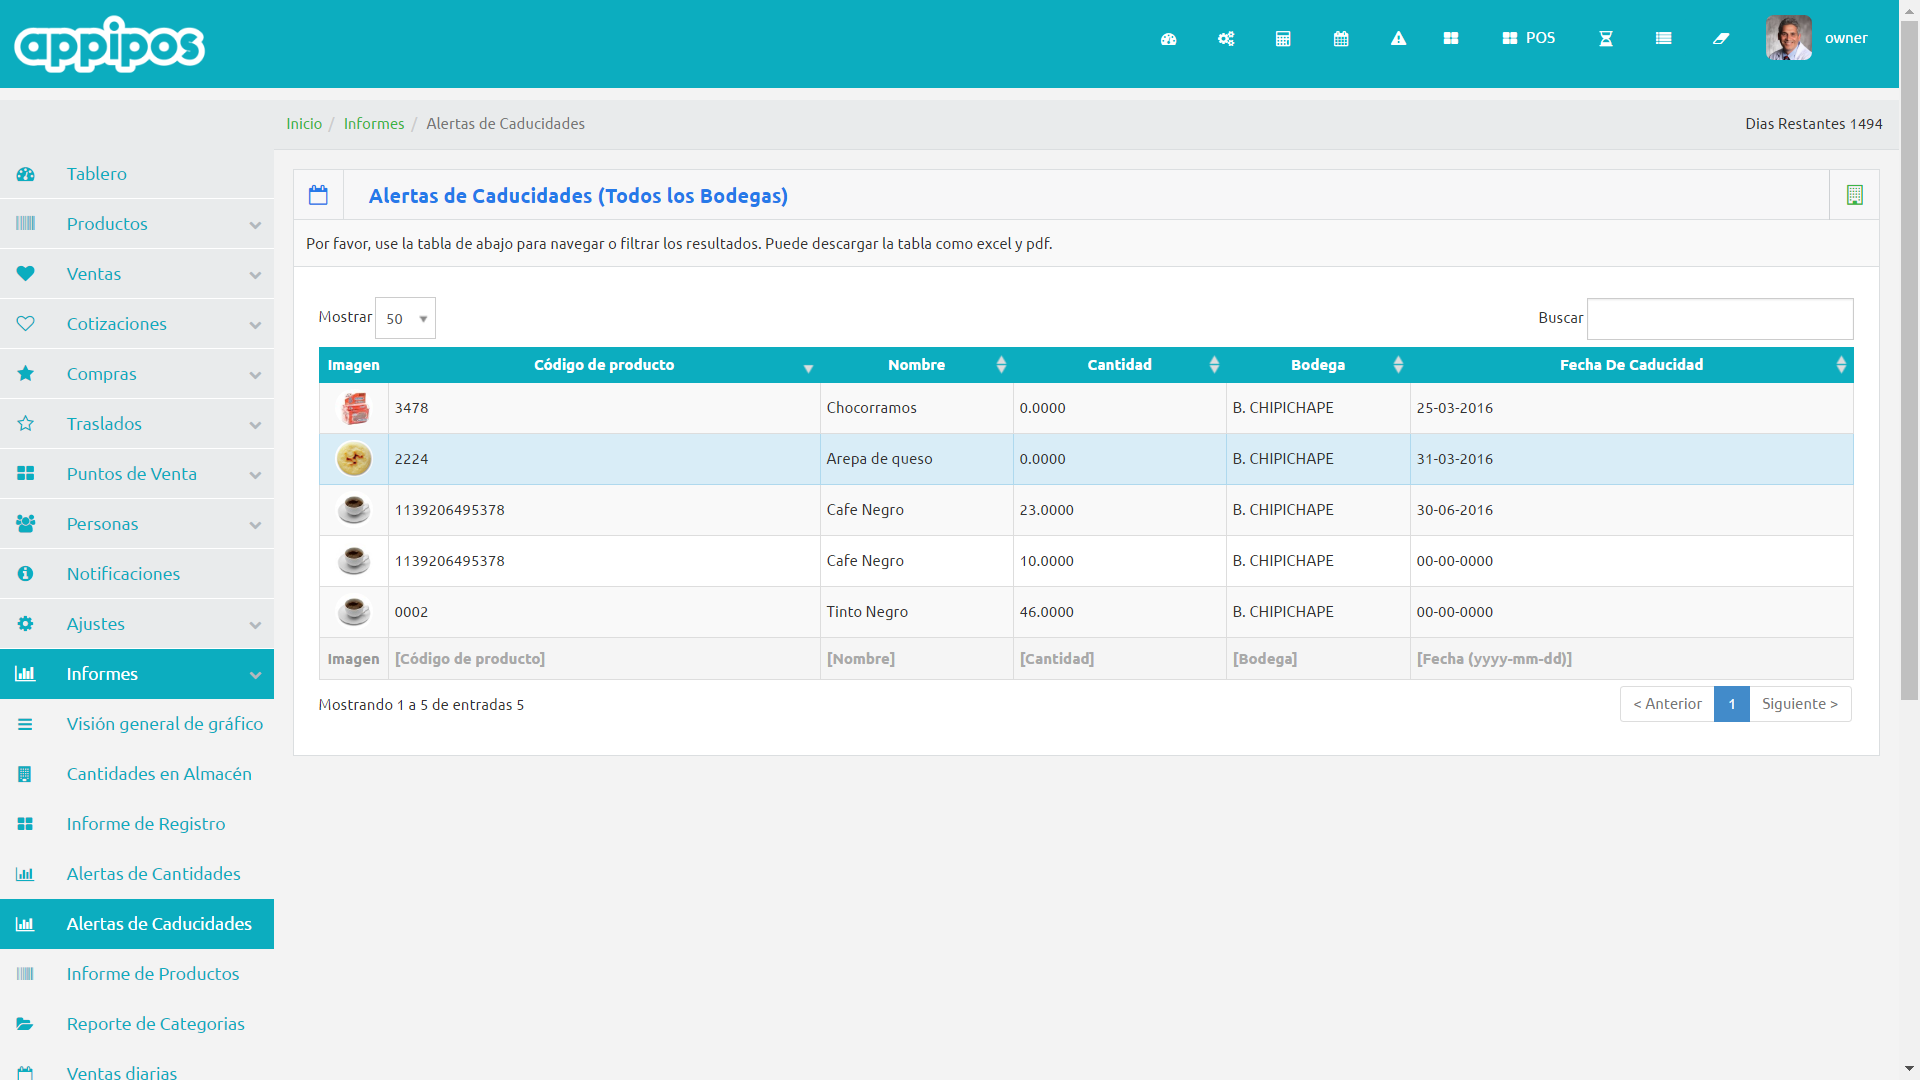Click the Buscar search input field
This screenshot has height=1080, width=1920.
pos(1719,318)
